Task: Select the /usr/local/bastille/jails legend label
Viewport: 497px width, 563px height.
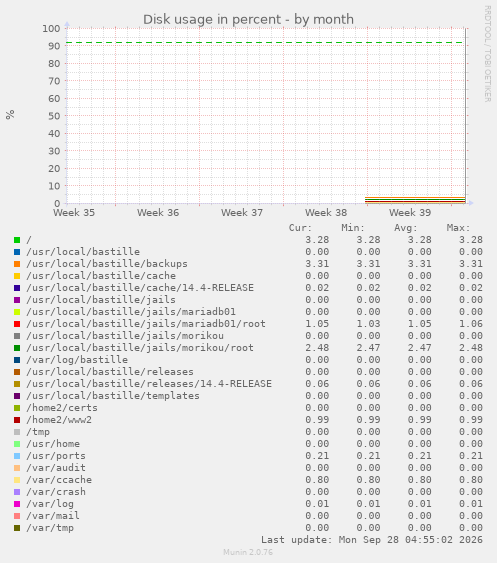Action: [101, 300]
